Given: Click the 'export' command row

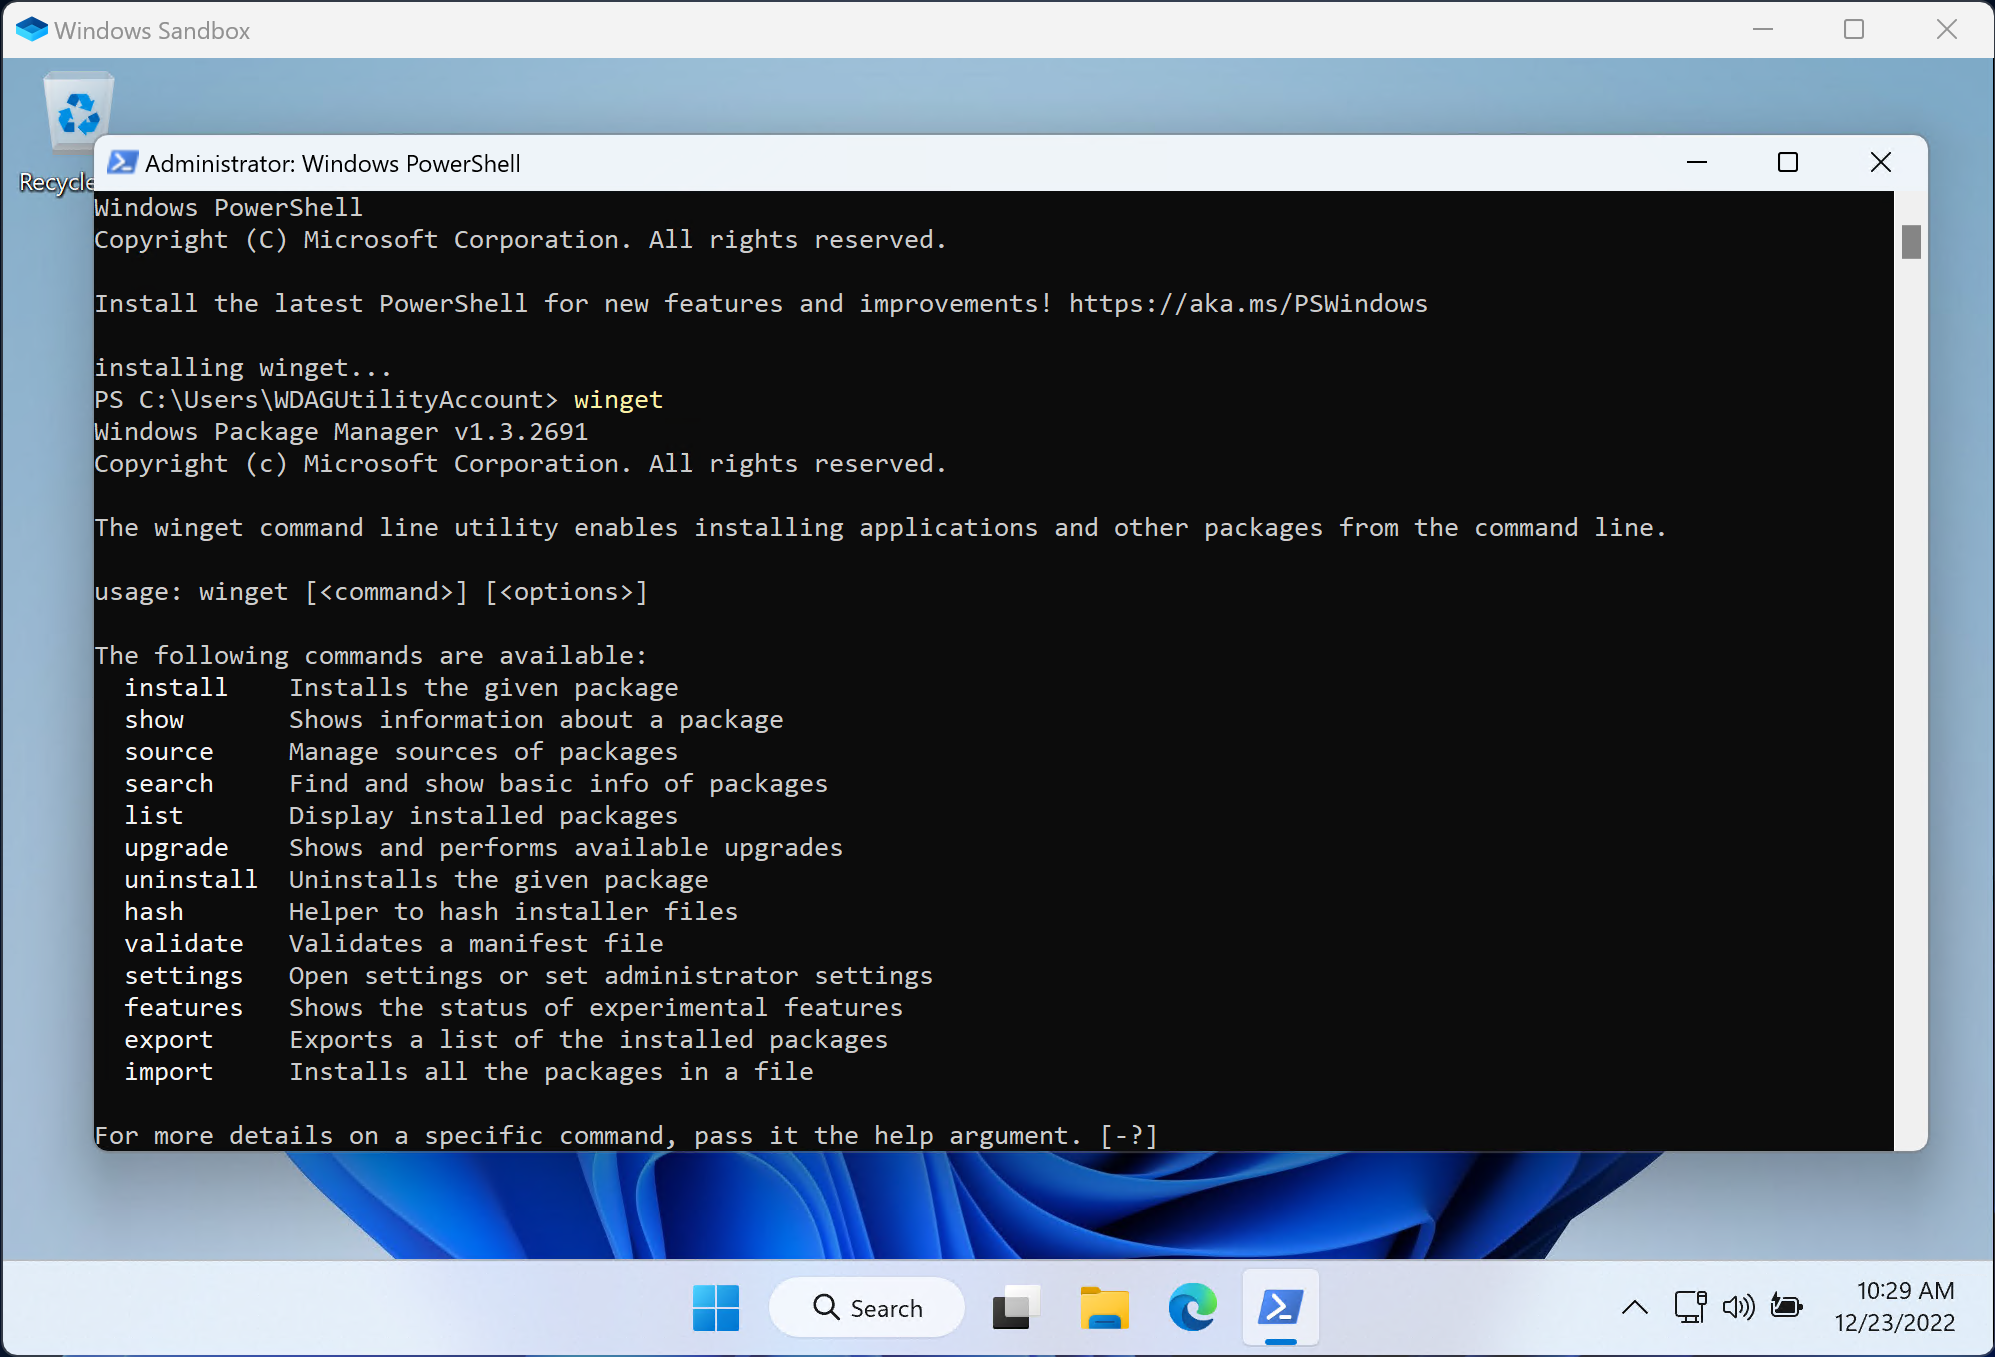Looking at the screenshot, I should pyautogui.click(x=507, y=1040).
